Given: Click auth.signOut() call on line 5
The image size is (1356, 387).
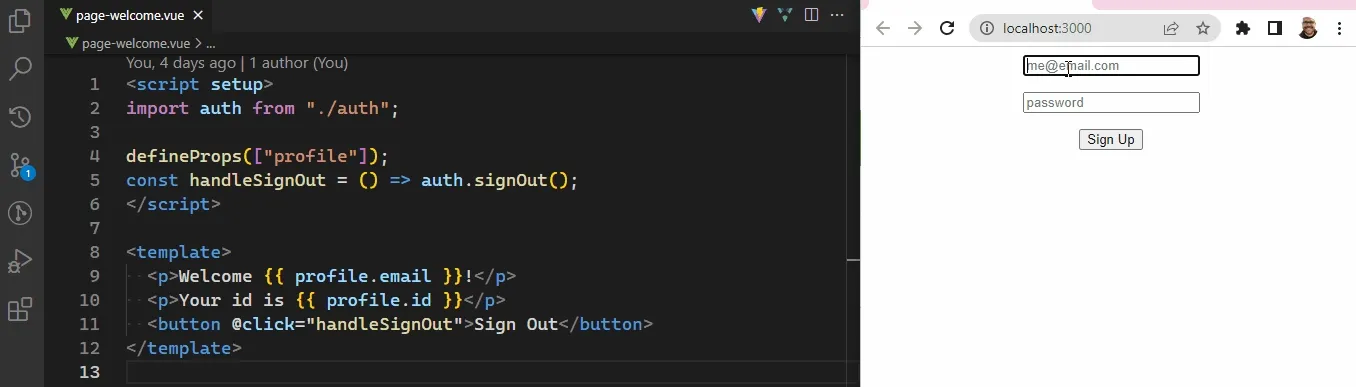Looking at the screenshot, I should point(495,180).
